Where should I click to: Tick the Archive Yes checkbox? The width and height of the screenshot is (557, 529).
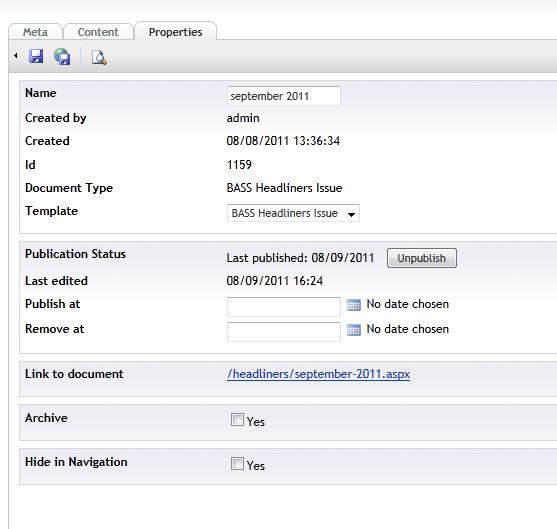(237, 420)
